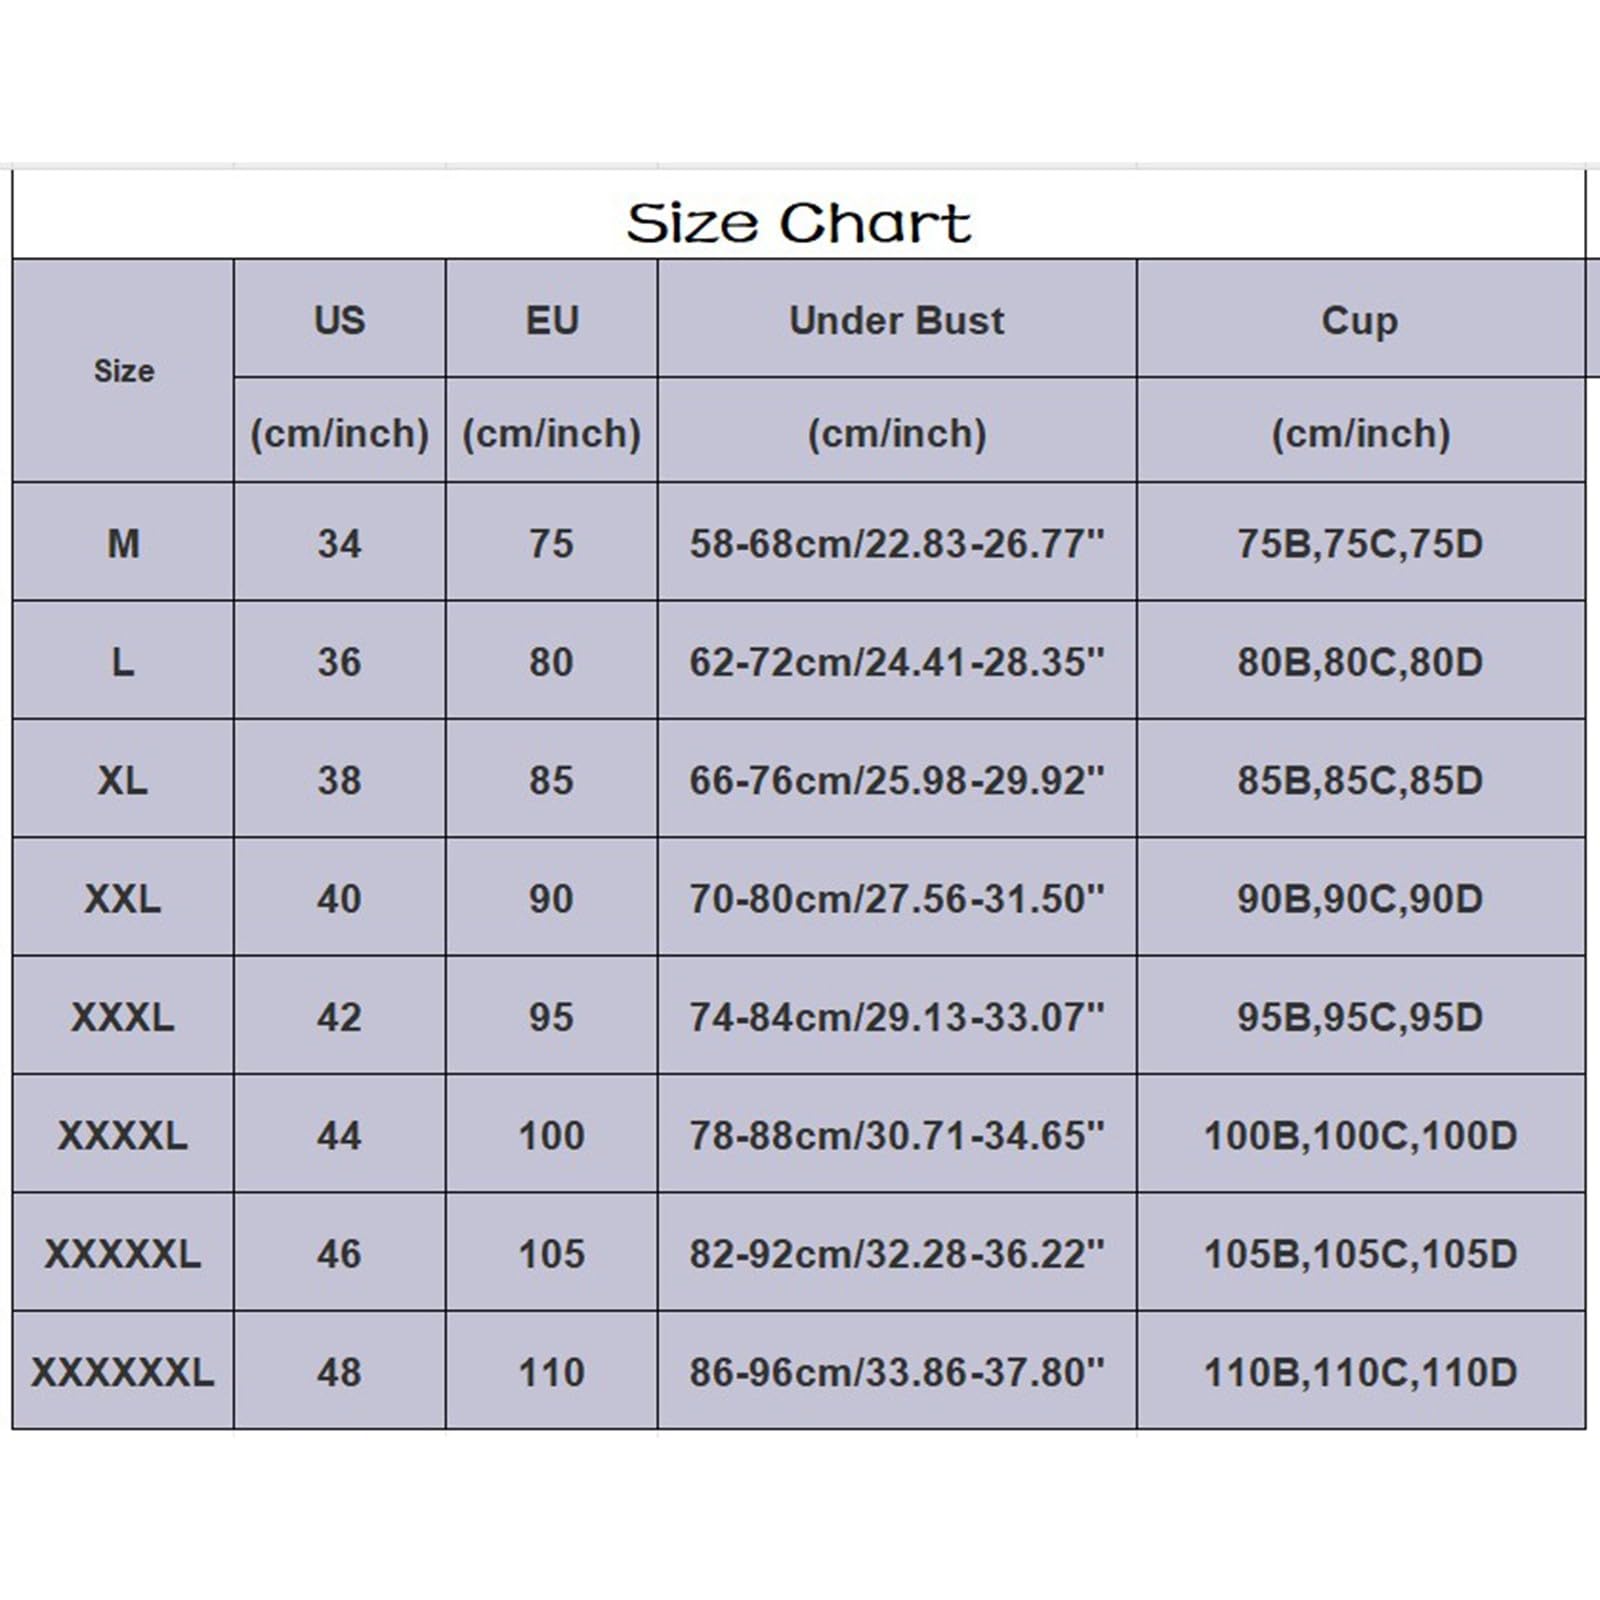1600x1600 pixels.
Task: Click the Under Bust column header
Action: pos(896,321)
